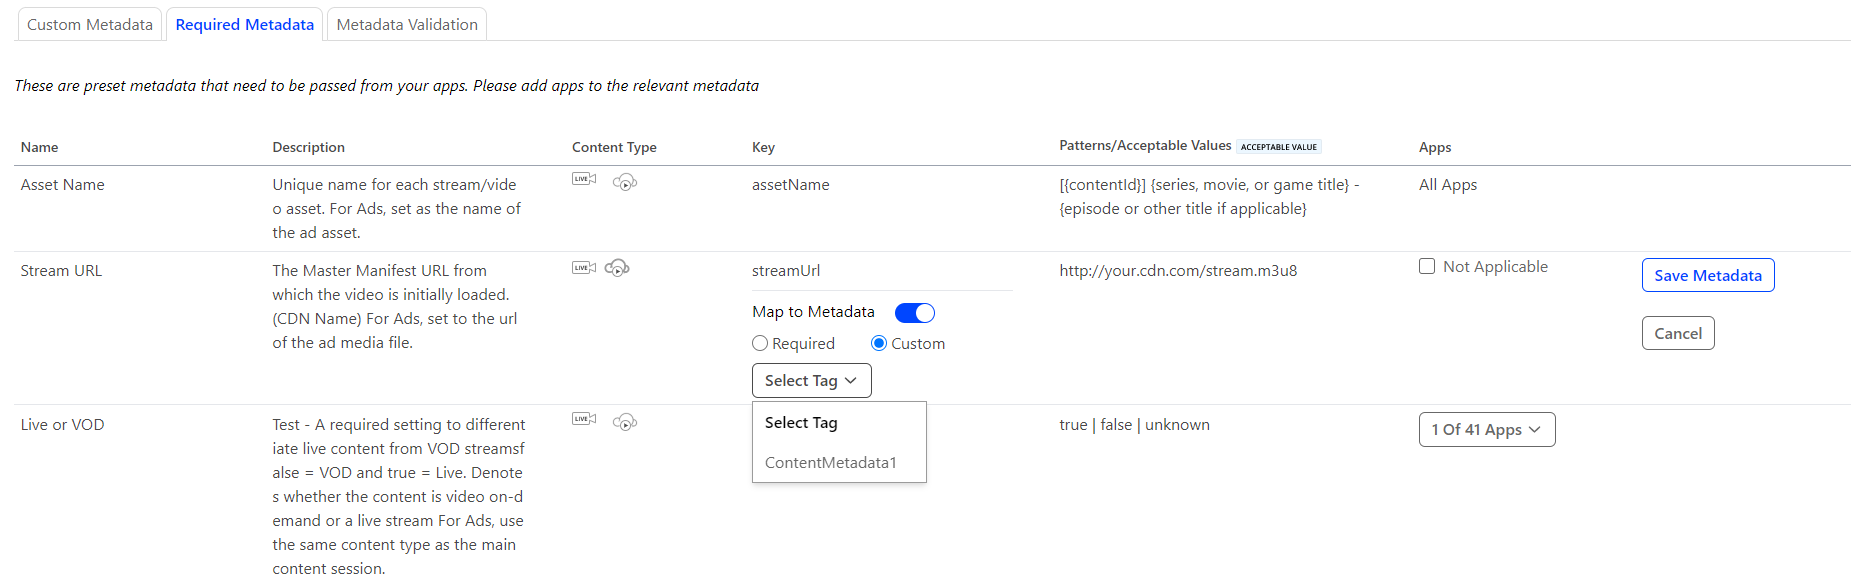The image size is (1864, 586).
Task: Turn off the Map to Metadata toggle
Action: click(x=914, y=313)
